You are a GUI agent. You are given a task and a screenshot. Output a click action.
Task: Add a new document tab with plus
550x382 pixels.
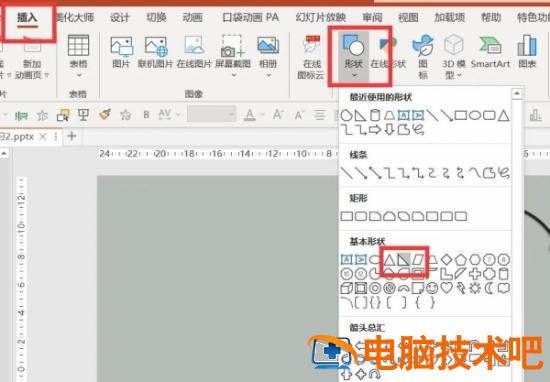point(72,136)
